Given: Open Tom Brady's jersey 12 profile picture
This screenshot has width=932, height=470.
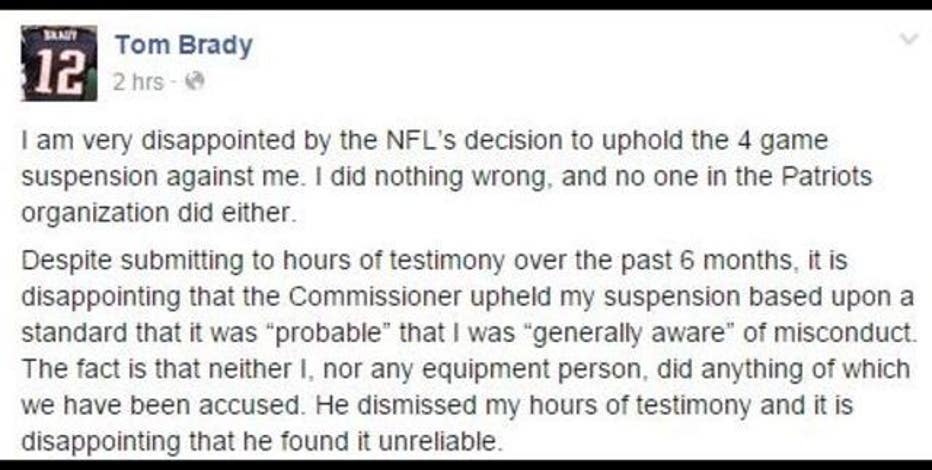Looking at the screenshot, I should pos(59,63).
